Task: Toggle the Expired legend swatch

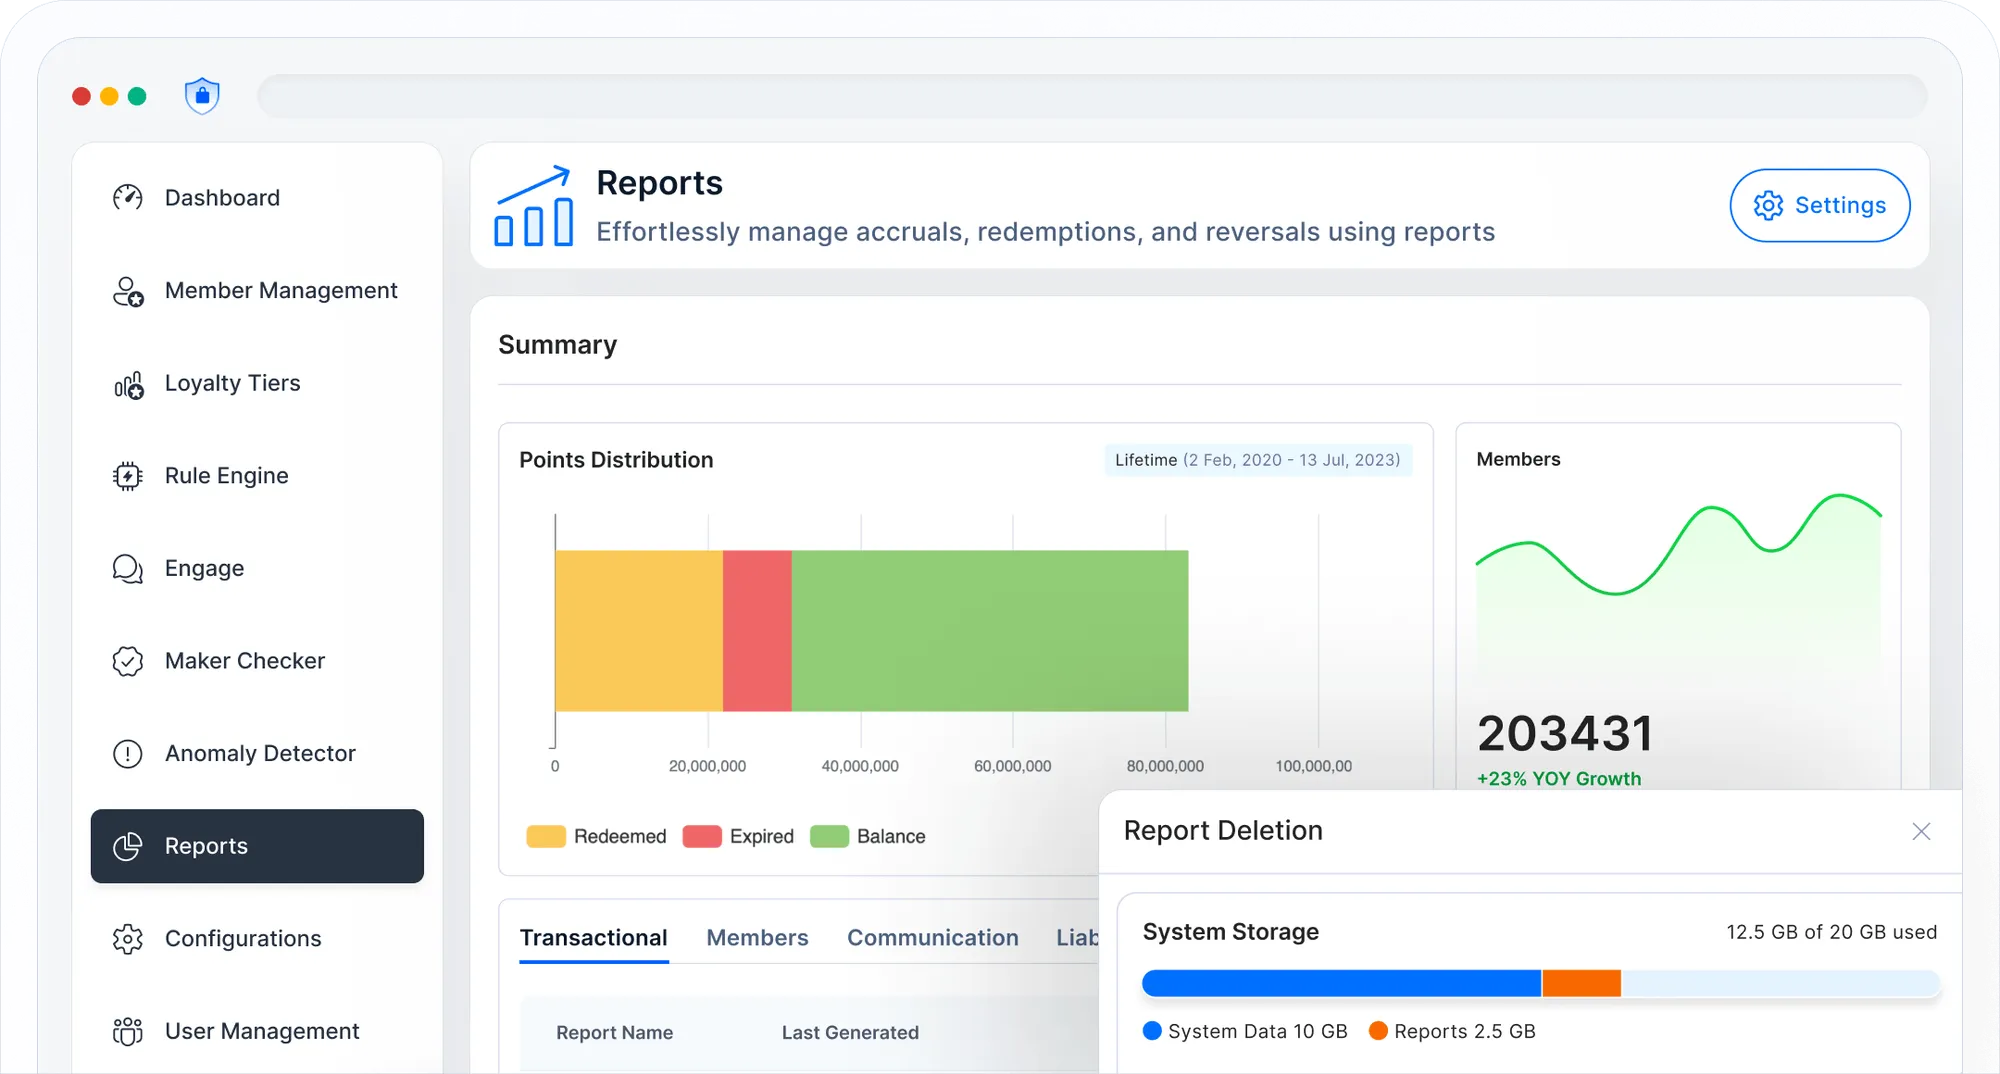Action: point(700,835)
